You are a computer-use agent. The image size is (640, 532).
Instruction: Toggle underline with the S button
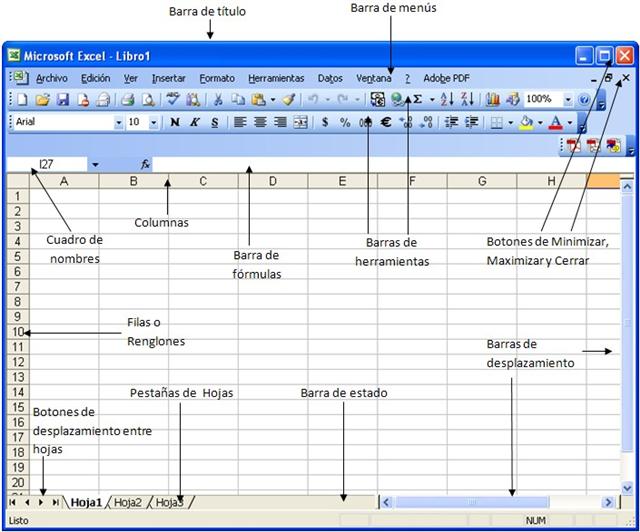(215, 122)
